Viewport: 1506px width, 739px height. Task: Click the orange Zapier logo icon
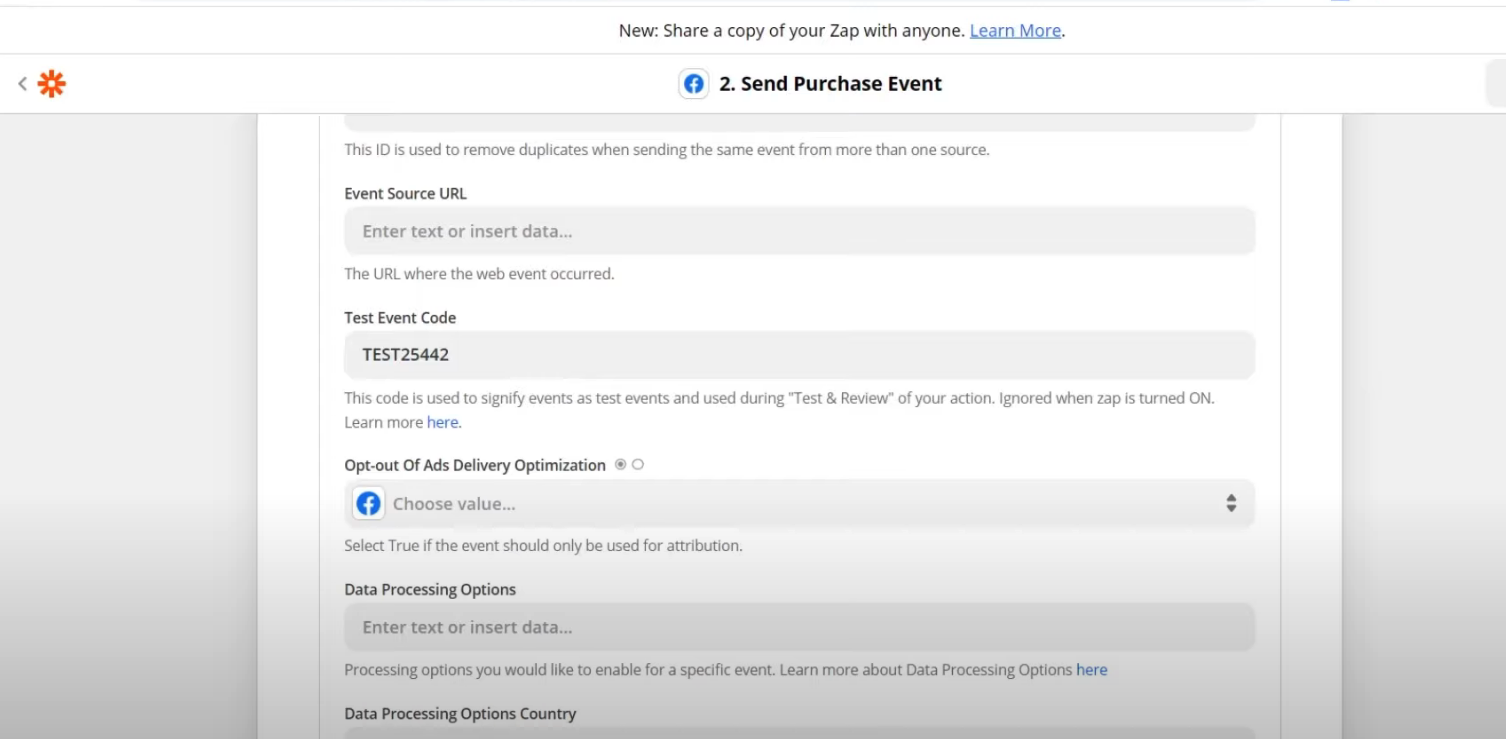click(51, 84)
